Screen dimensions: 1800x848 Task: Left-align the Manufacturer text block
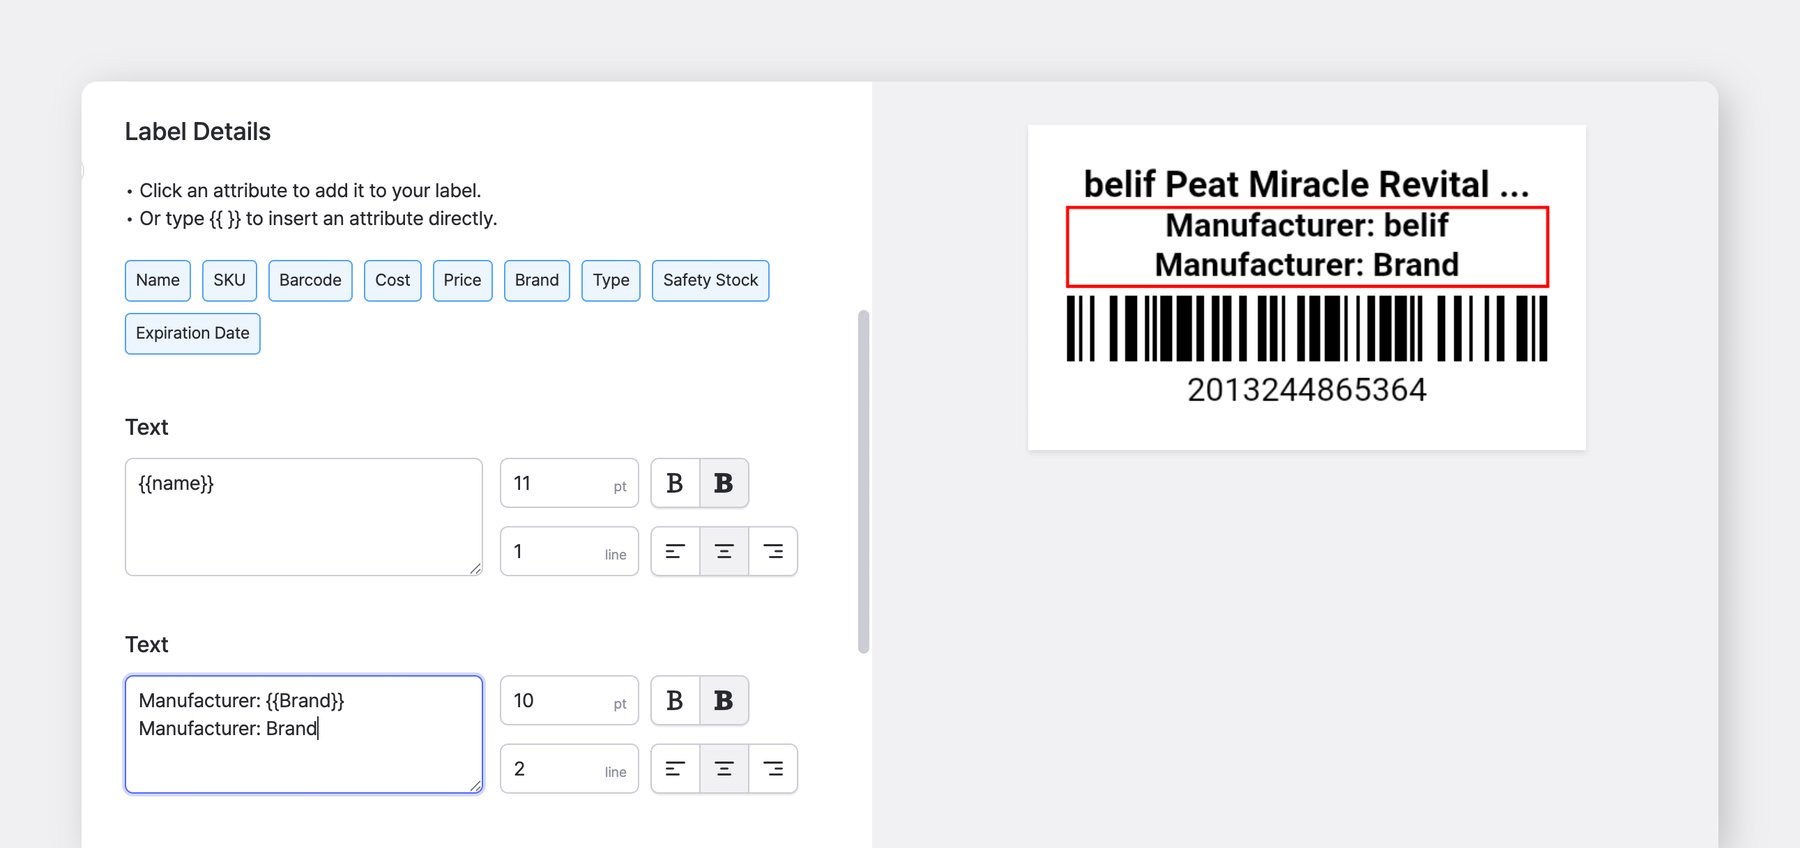tap(675, 769)
